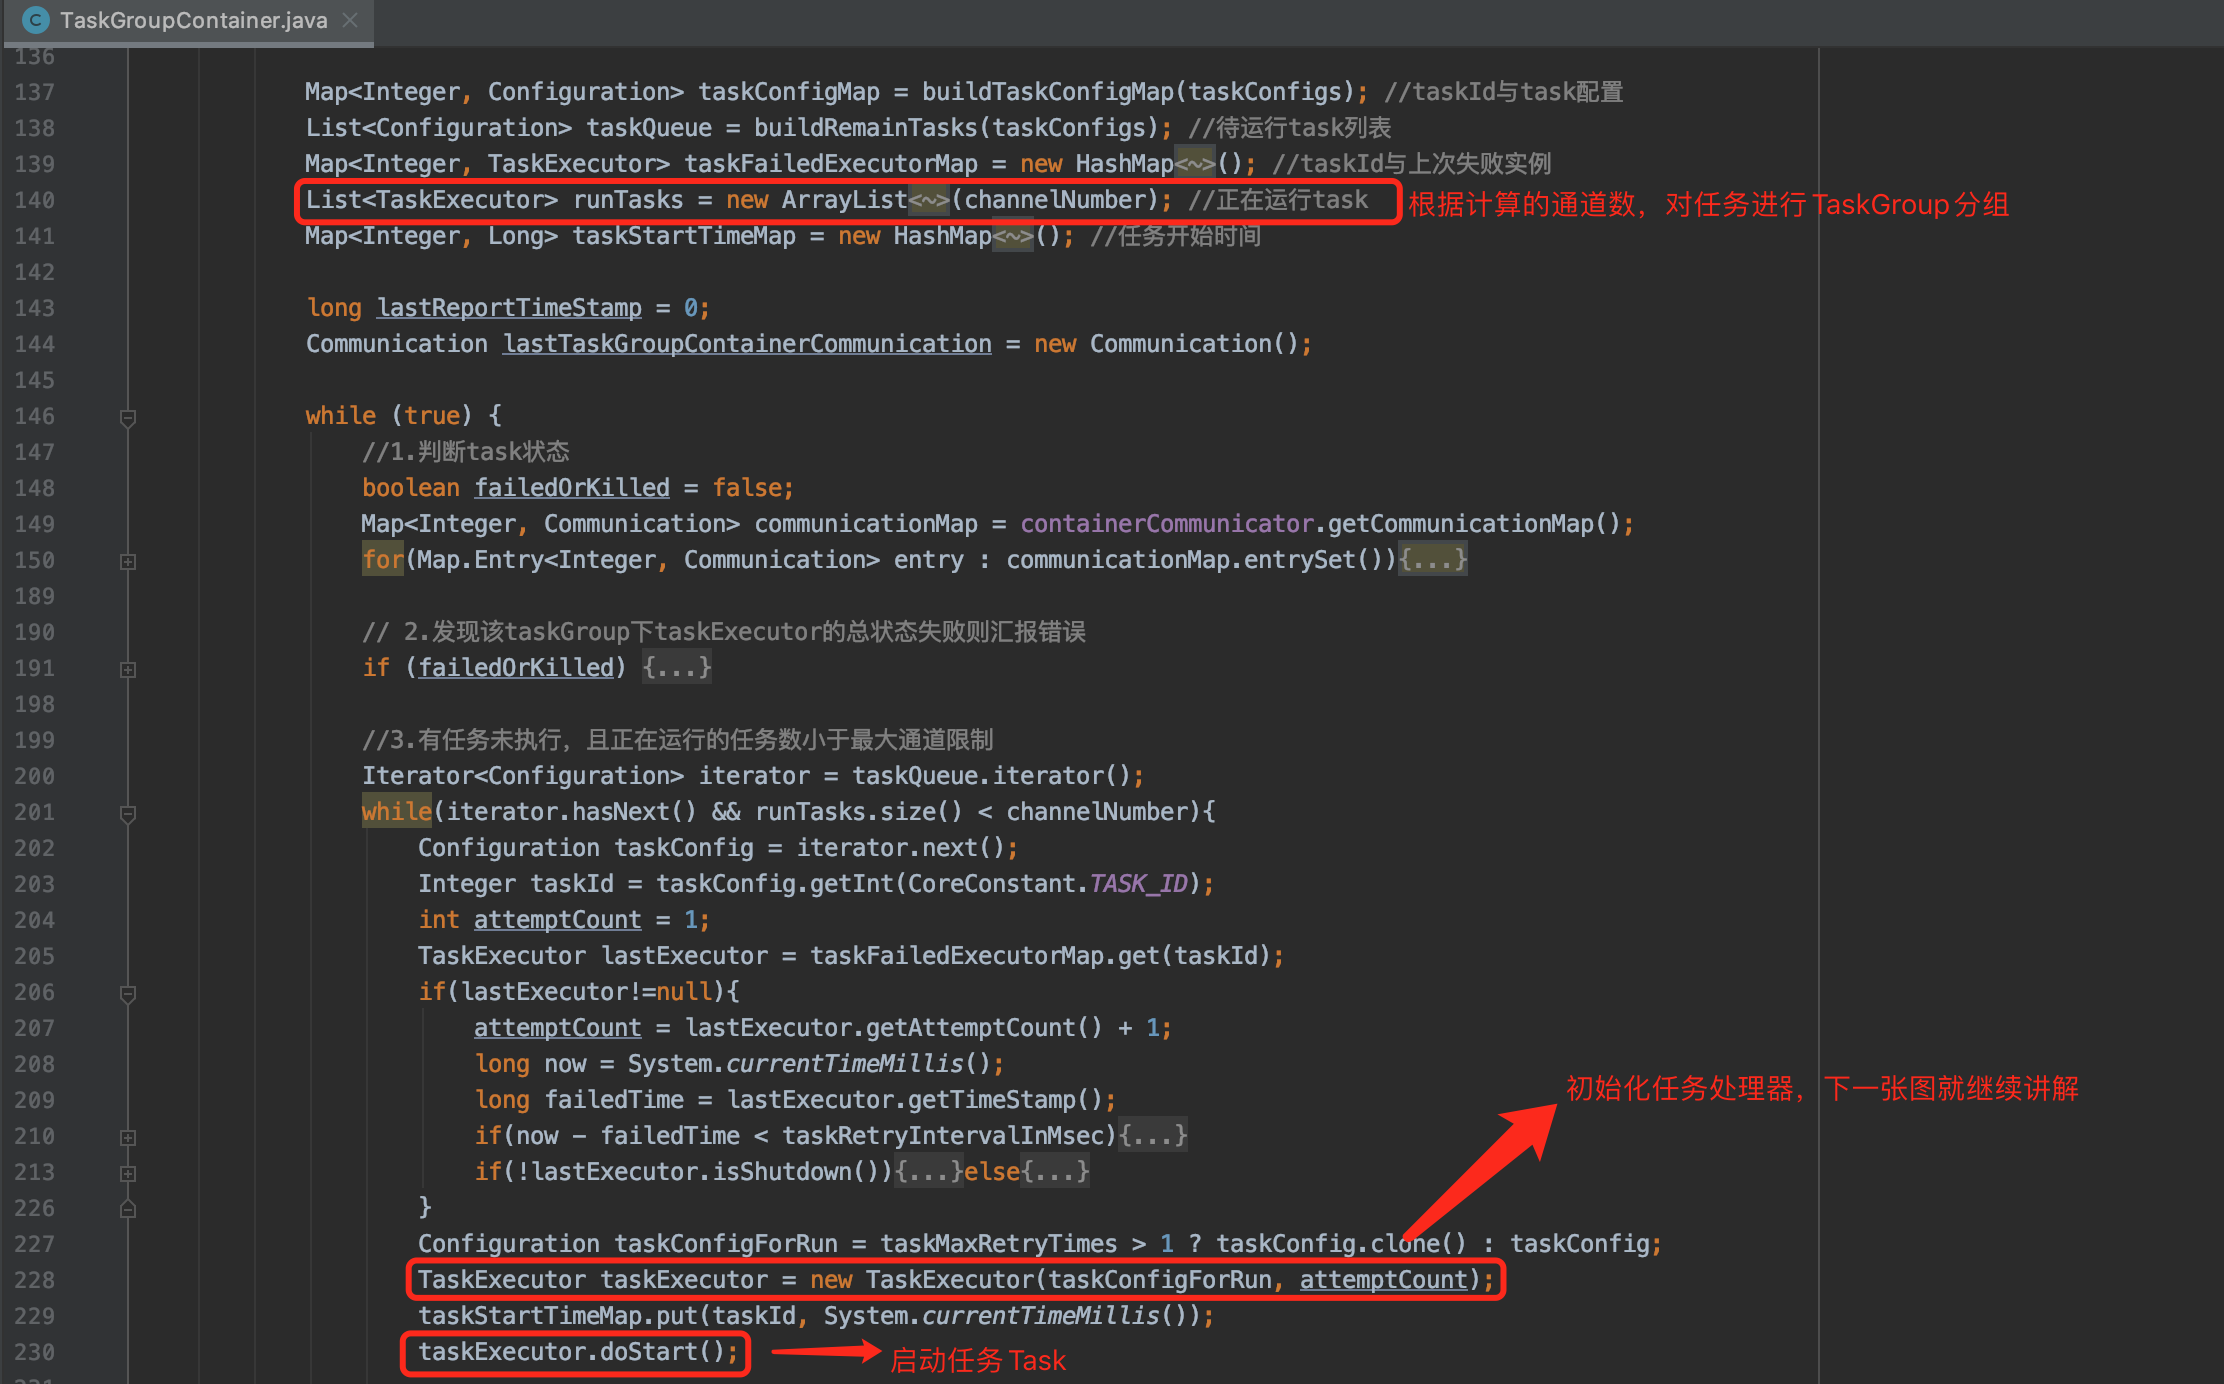
Task: Close the TaskGroupContainer.java editor tab
Action: pos(350,20)
